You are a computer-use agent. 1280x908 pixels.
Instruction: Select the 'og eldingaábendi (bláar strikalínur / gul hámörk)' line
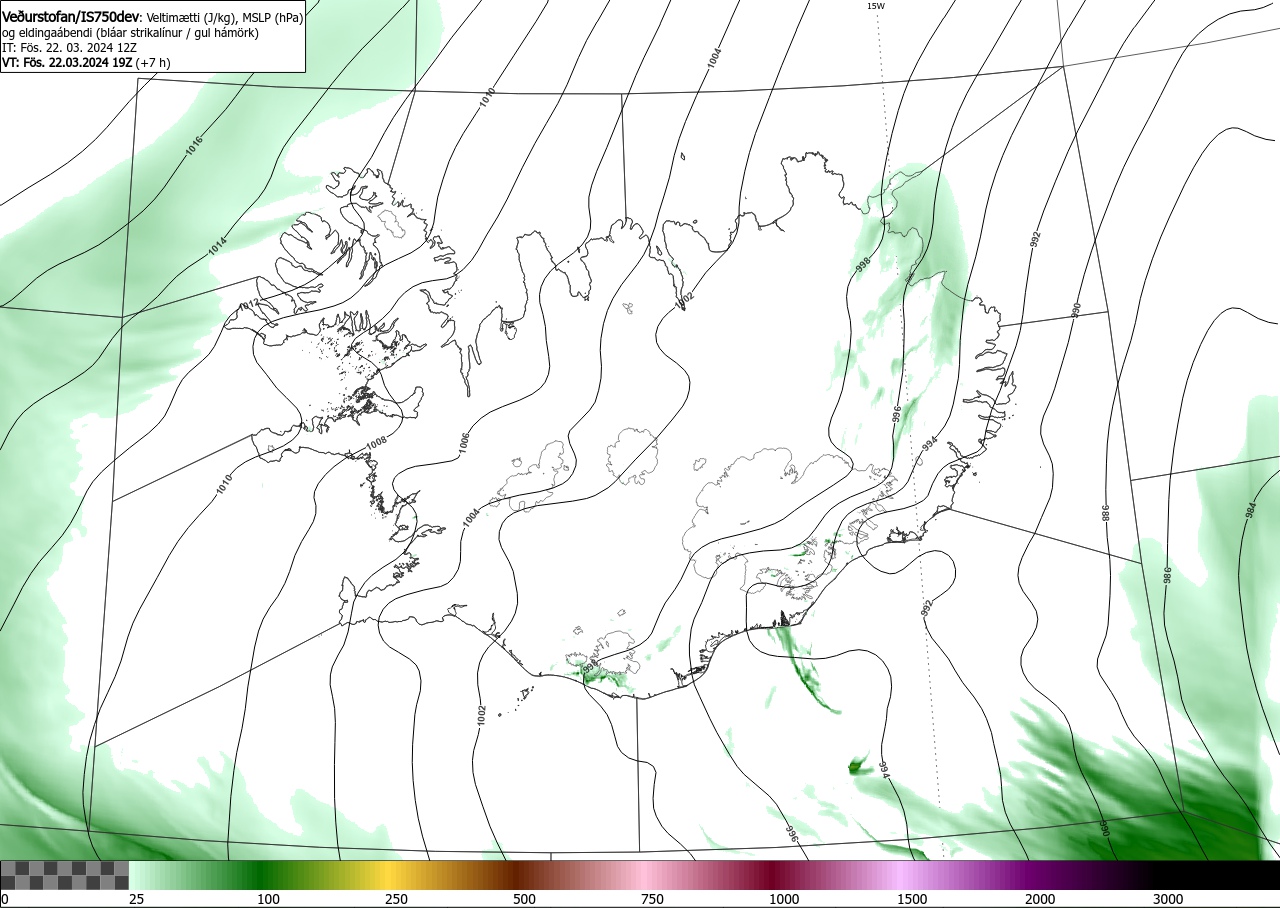pos(130,33)
